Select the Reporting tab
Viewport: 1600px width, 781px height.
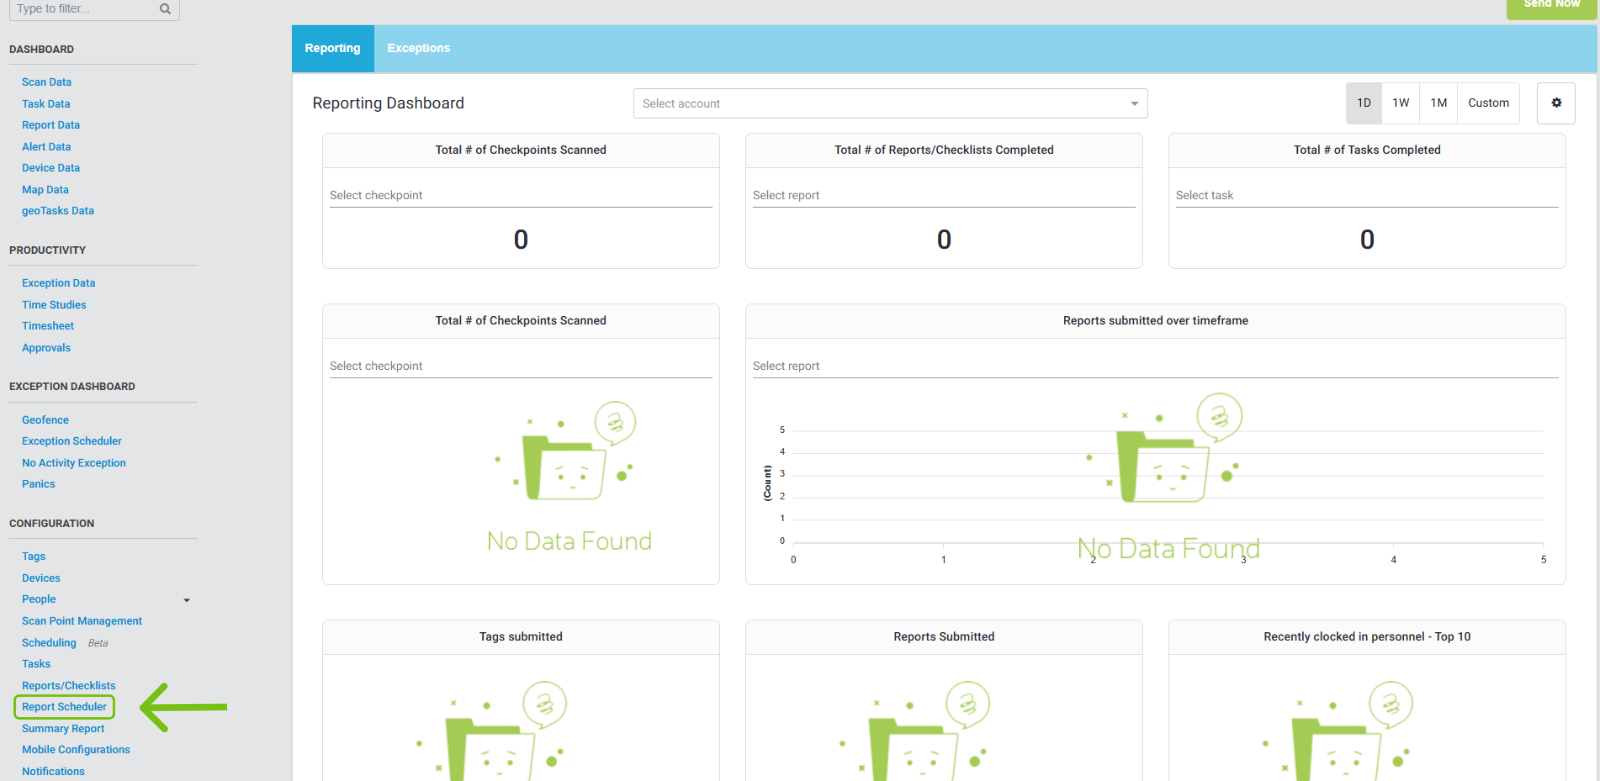click(x=332, y=48)
